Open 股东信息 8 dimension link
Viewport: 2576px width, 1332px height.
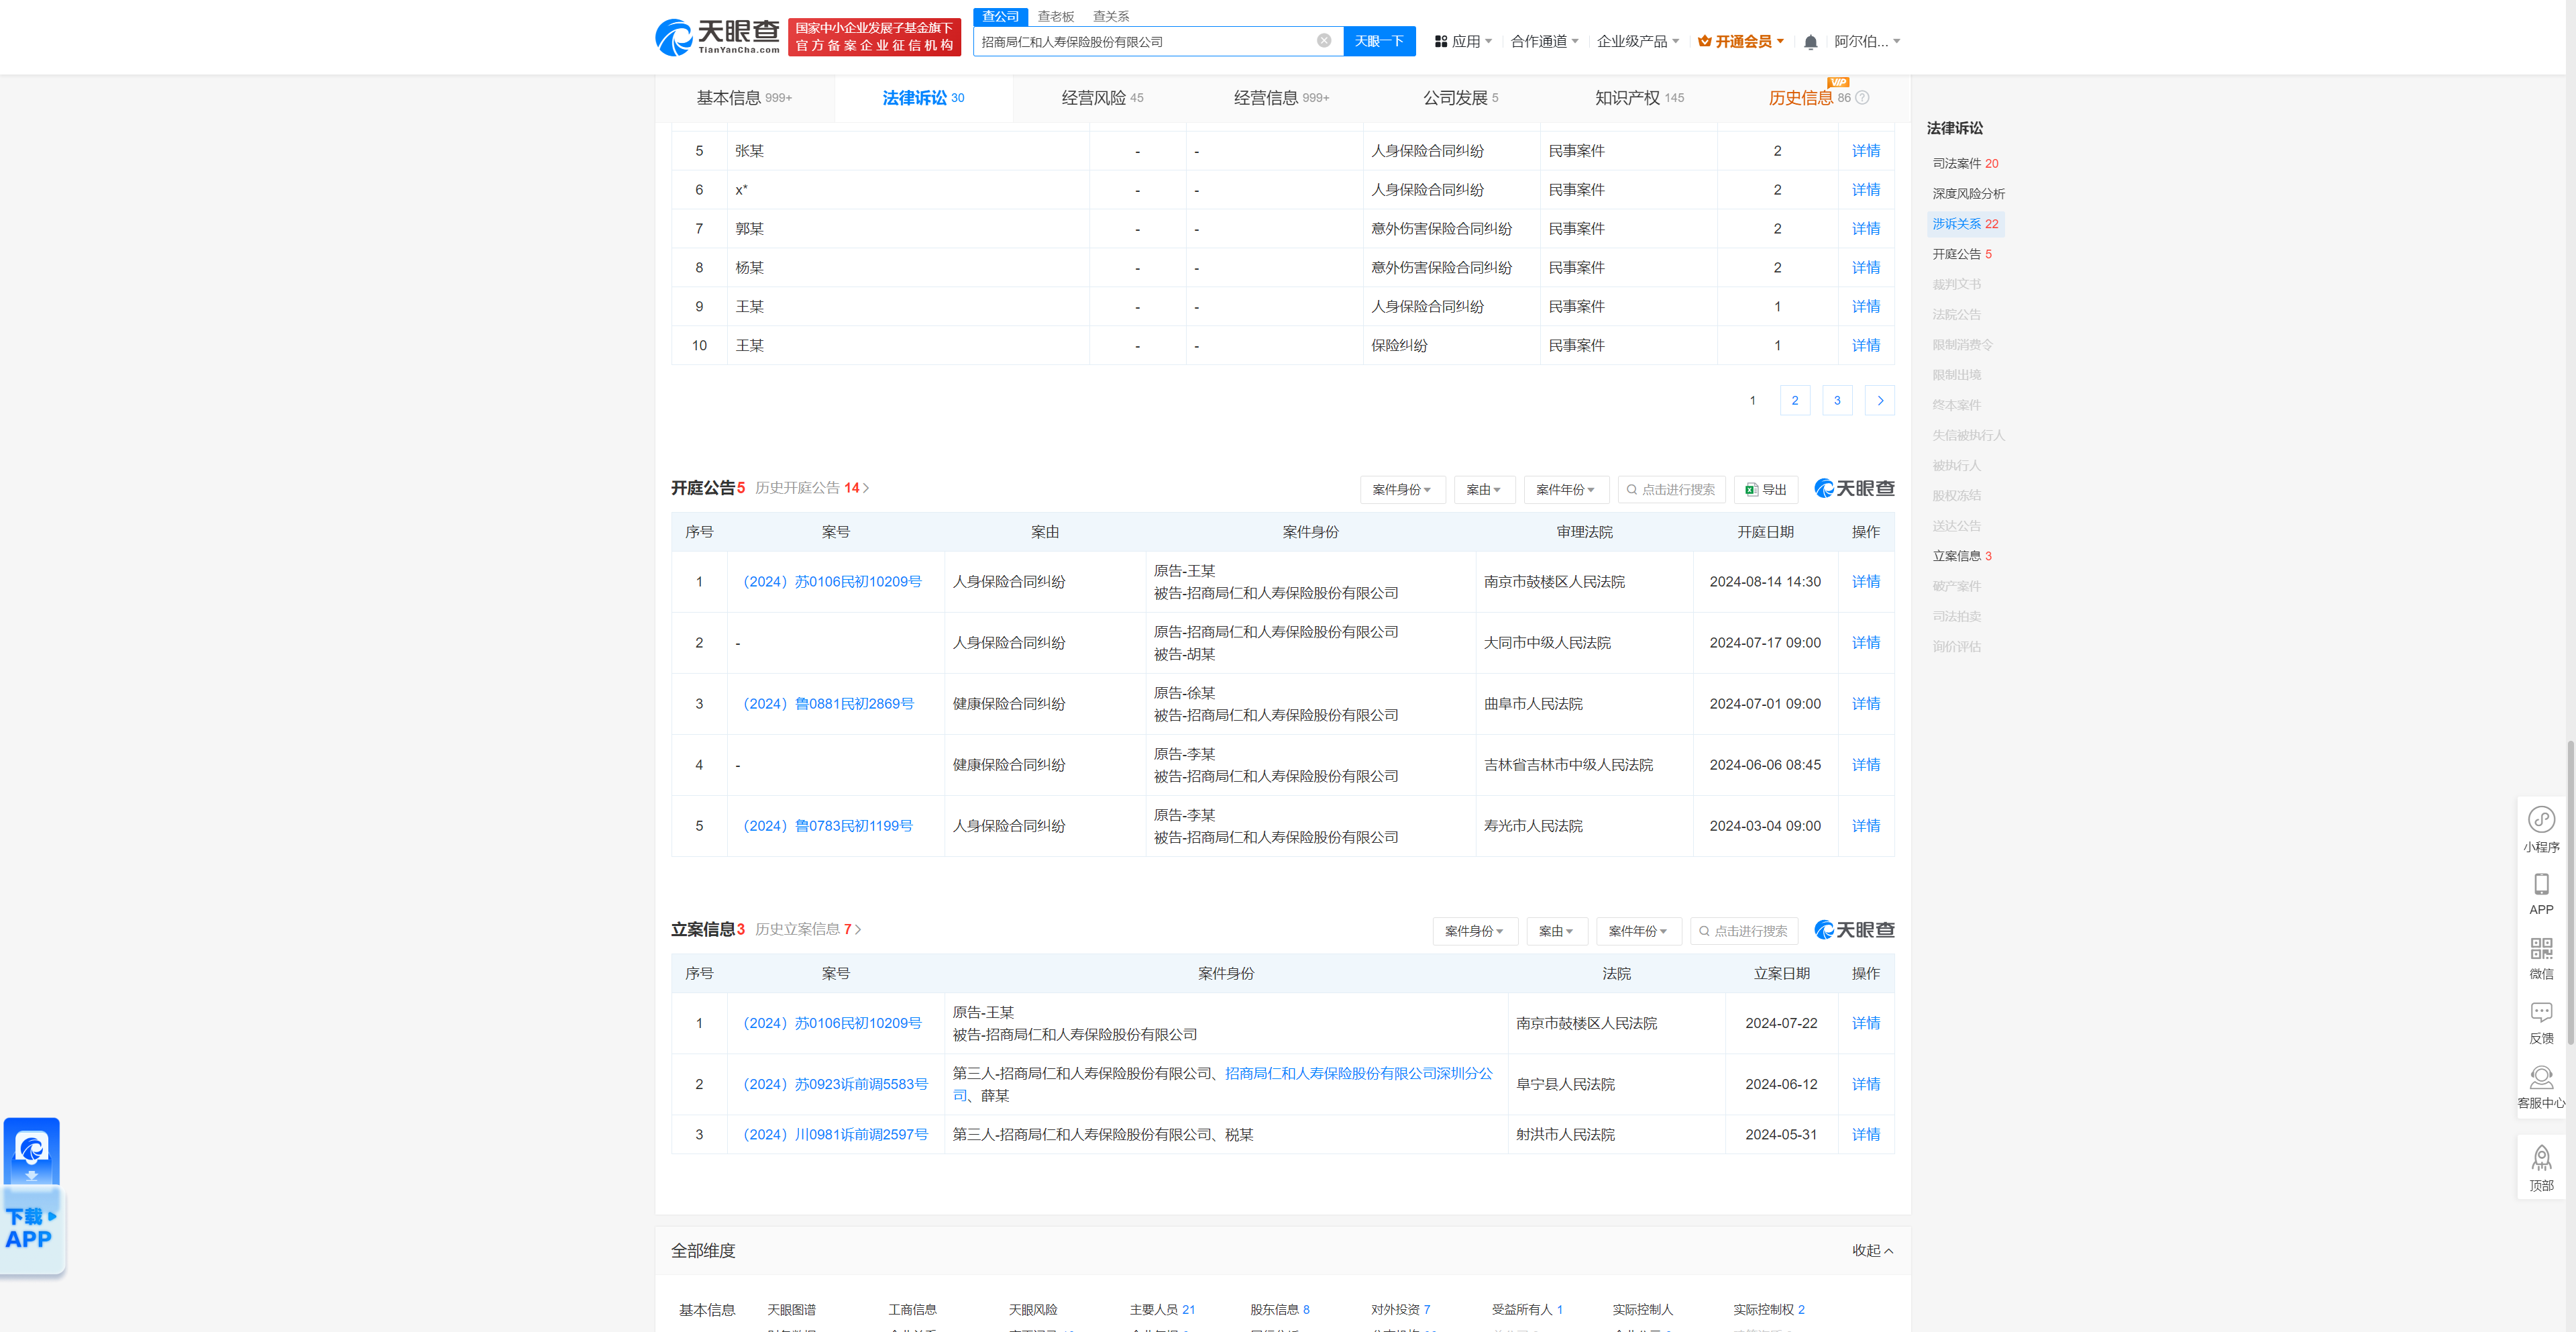1279,1310
